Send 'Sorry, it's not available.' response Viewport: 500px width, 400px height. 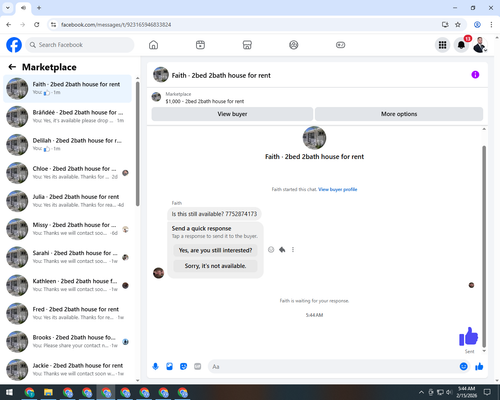(215, 266)
